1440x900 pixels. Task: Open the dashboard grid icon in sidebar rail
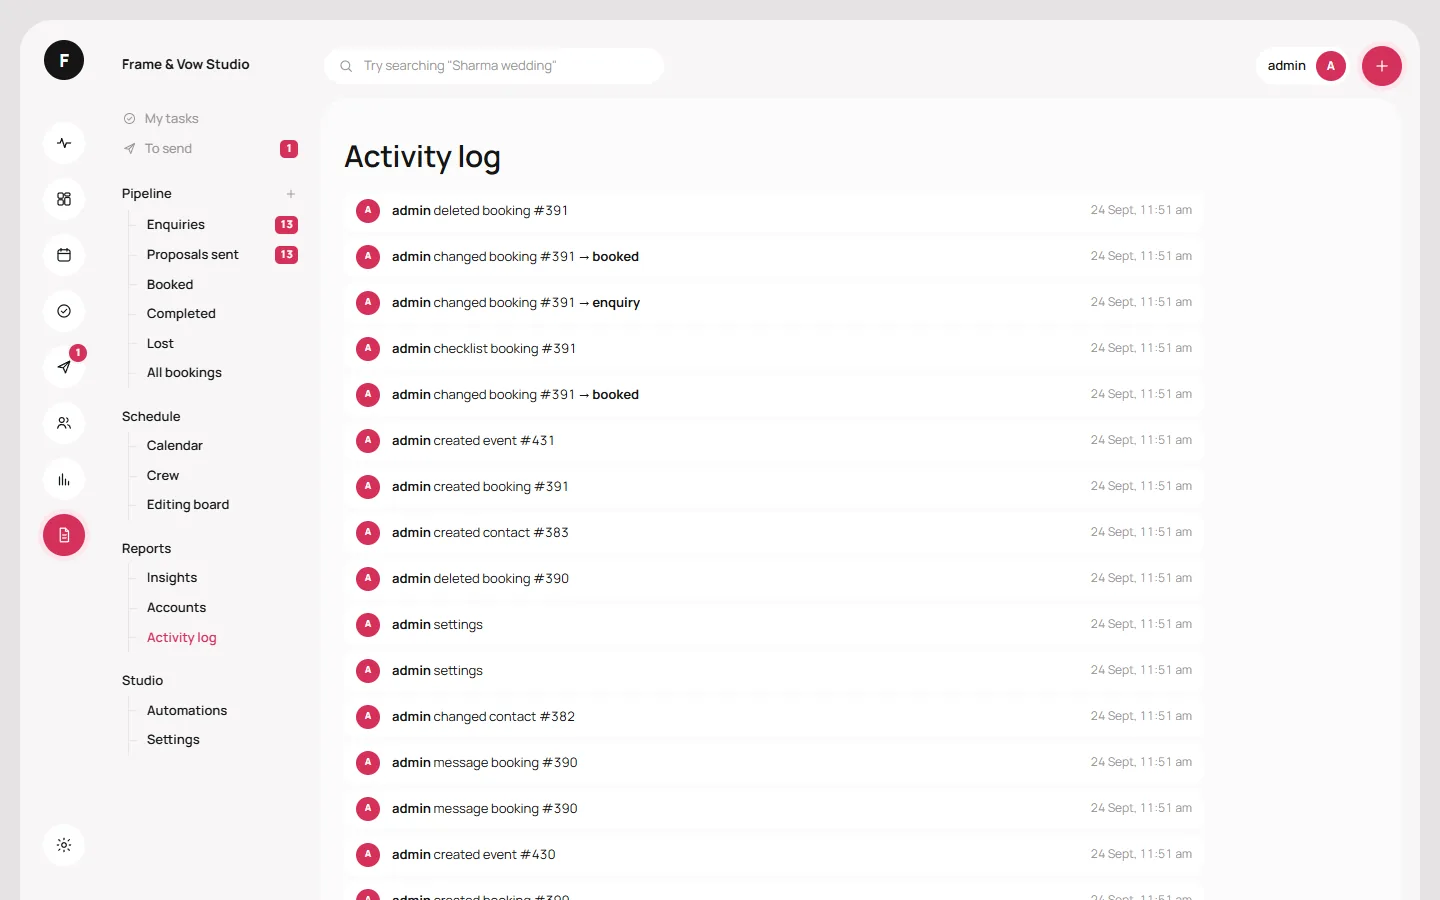64,199
